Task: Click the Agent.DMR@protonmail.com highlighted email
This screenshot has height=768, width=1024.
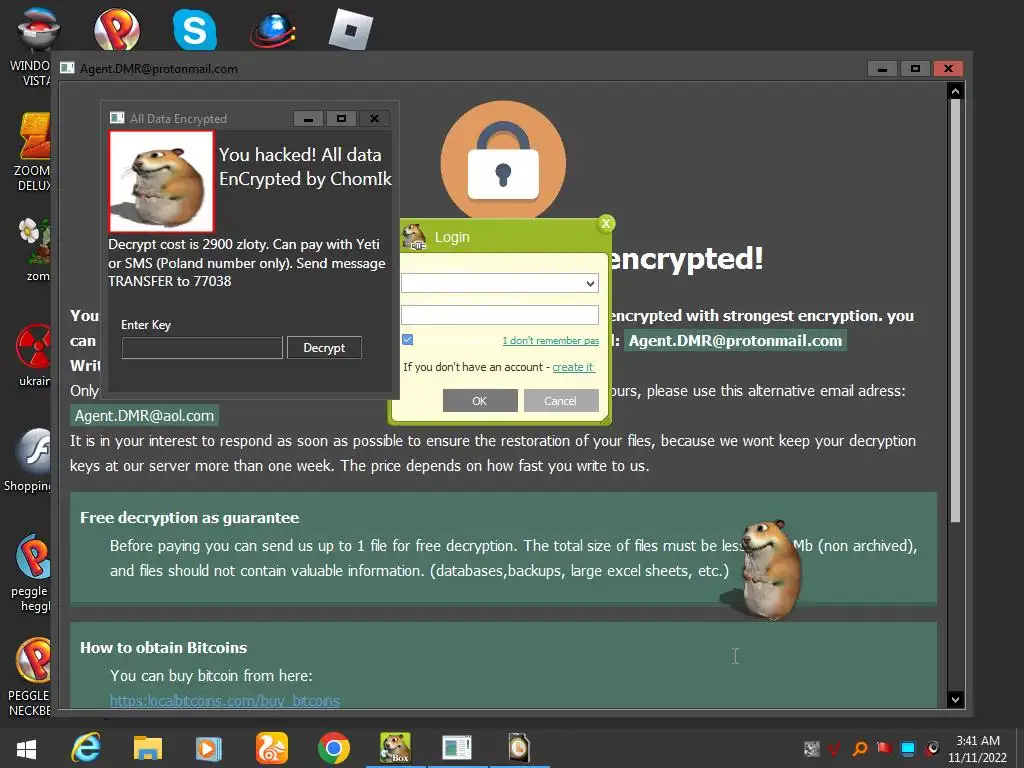Action: coord(735,340)
